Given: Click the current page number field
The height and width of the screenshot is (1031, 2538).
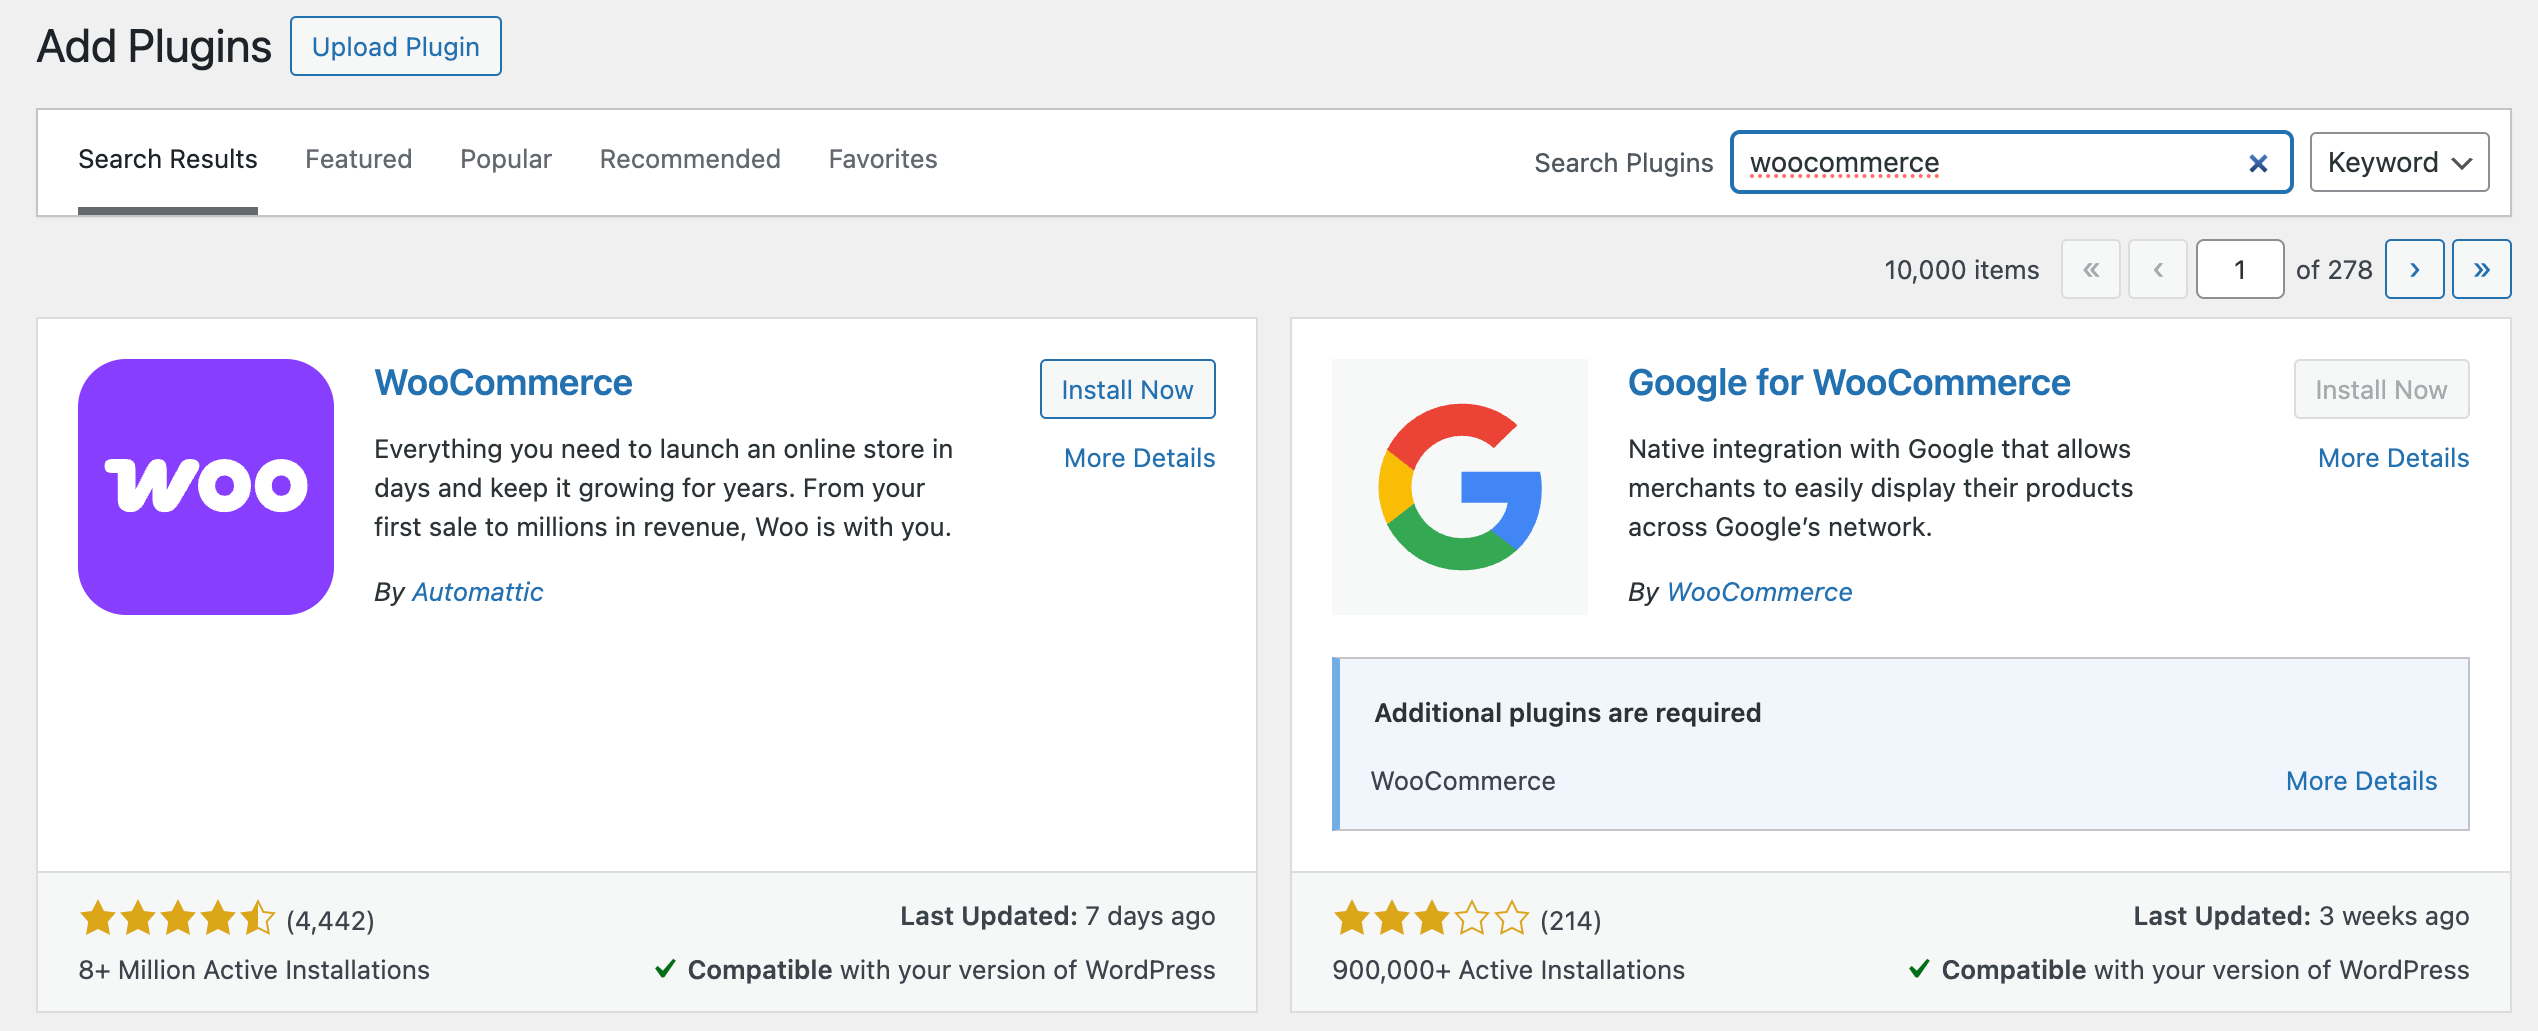Looking at the screenshot, I should [x=2240, y=269].
